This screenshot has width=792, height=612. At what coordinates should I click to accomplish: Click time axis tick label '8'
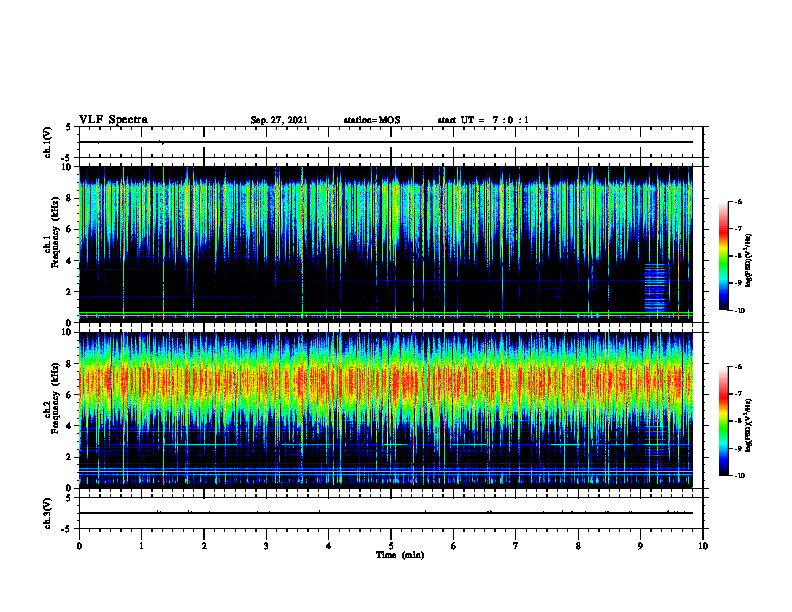pyautogui.click(x=578, y=546)
